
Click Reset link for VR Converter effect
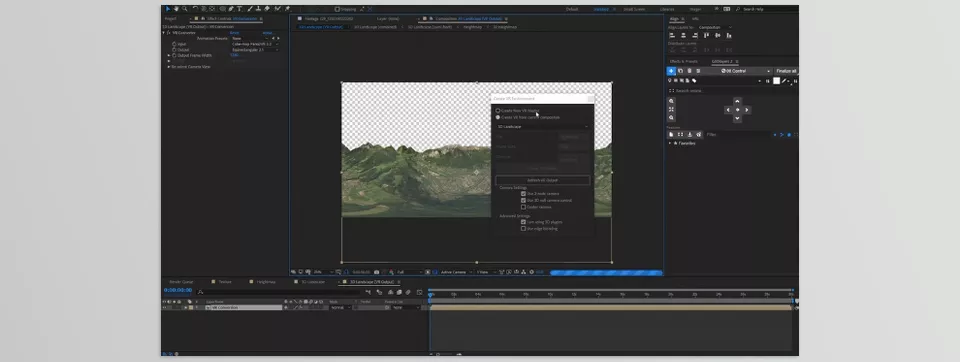click(234, 32)
